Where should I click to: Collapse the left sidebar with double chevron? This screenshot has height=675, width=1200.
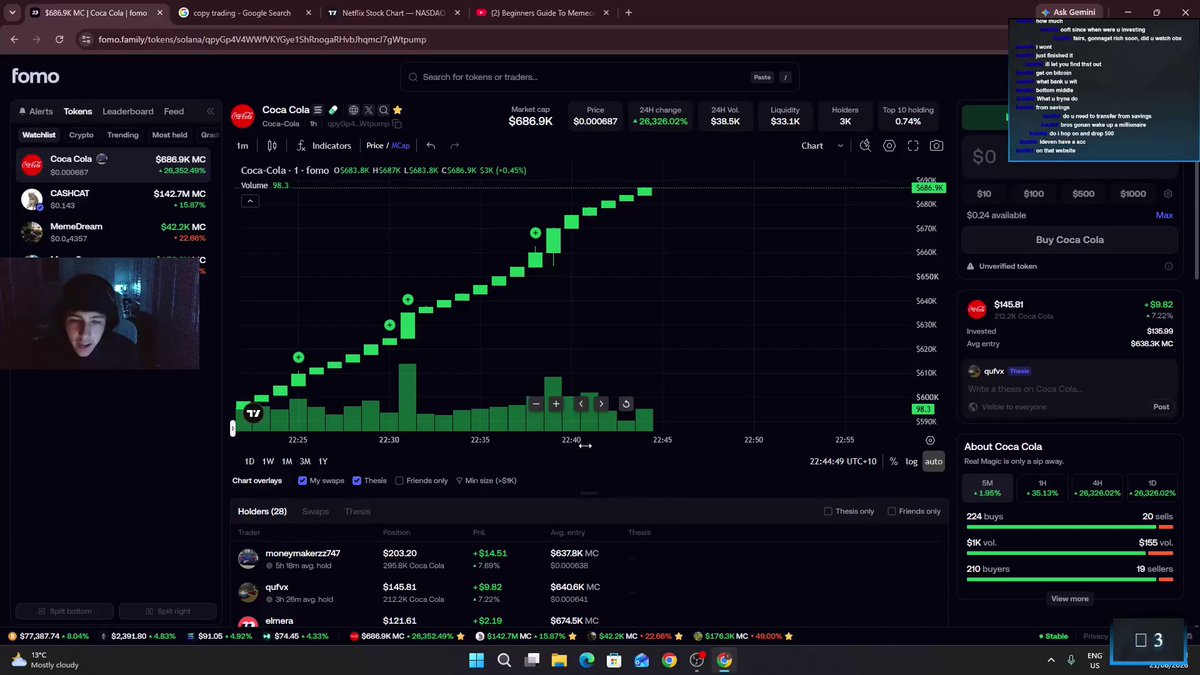coord(210,111)
